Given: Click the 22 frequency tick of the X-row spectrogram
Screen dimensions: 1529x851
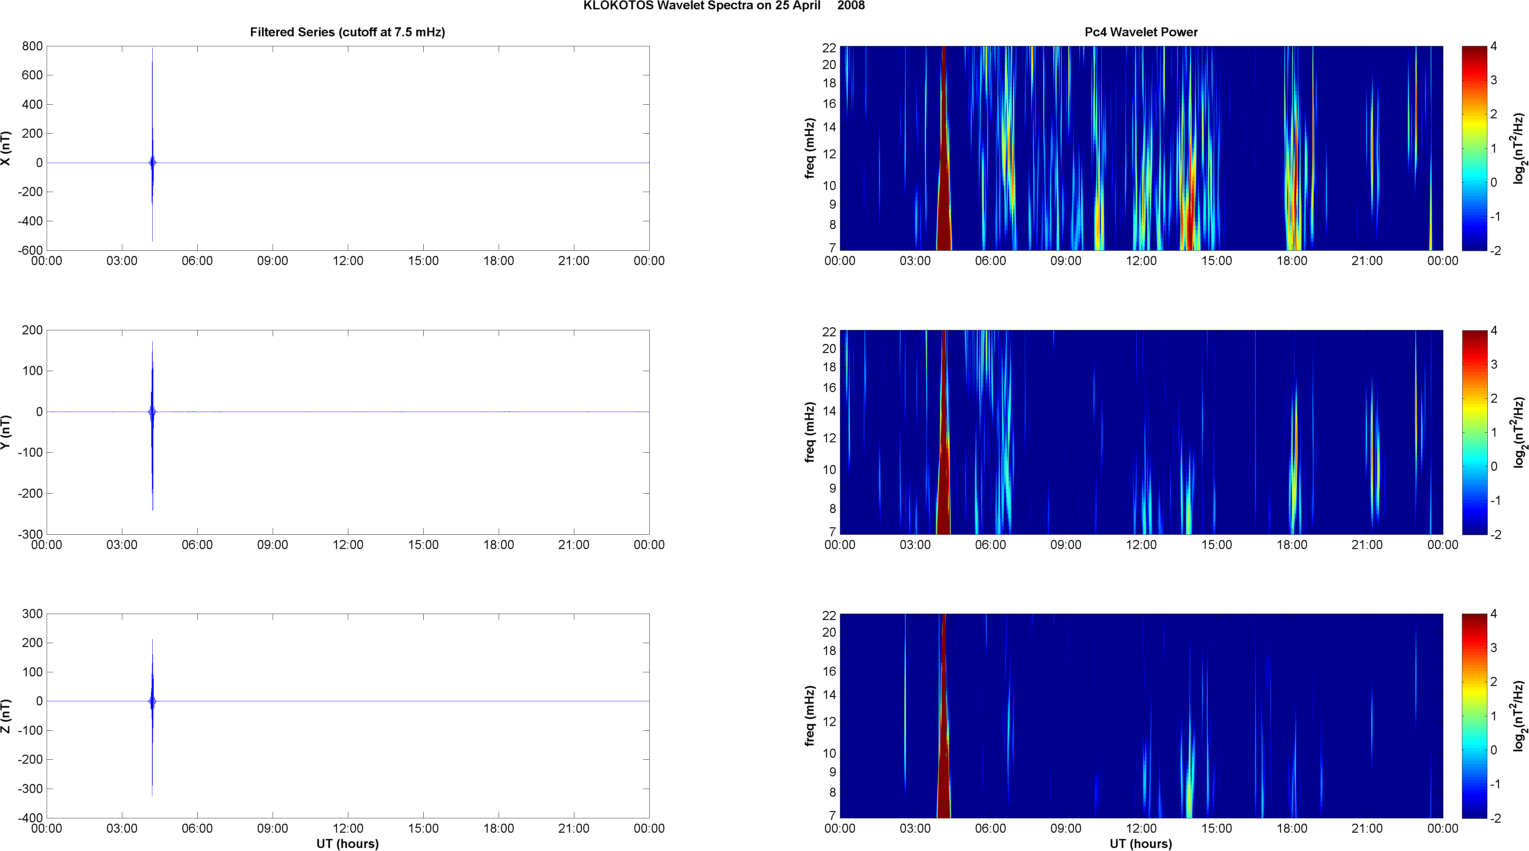Looking at the screenshot, I should 829,48.
